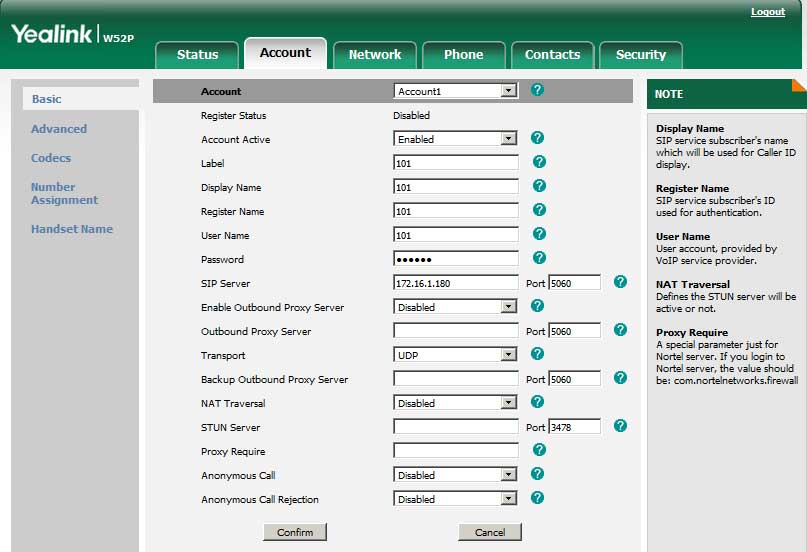Click the Outbound Proxy Server Port field
Image resolution: width=807 pixels, height=552 pixels.
(575, 331)
